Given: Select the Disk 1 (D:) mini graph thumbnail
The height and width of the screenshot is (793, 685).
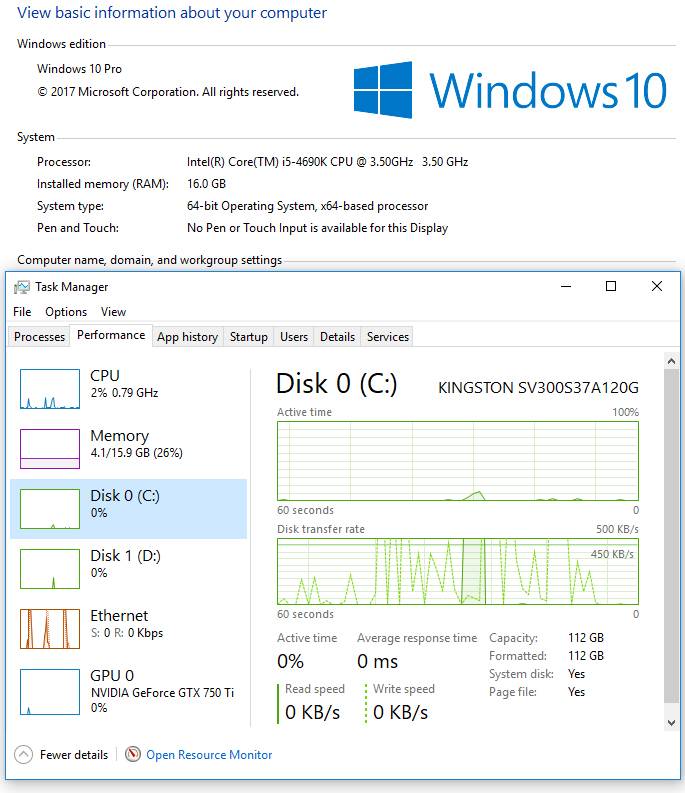Looking at the screenshot, I should (x=50, y=569).
